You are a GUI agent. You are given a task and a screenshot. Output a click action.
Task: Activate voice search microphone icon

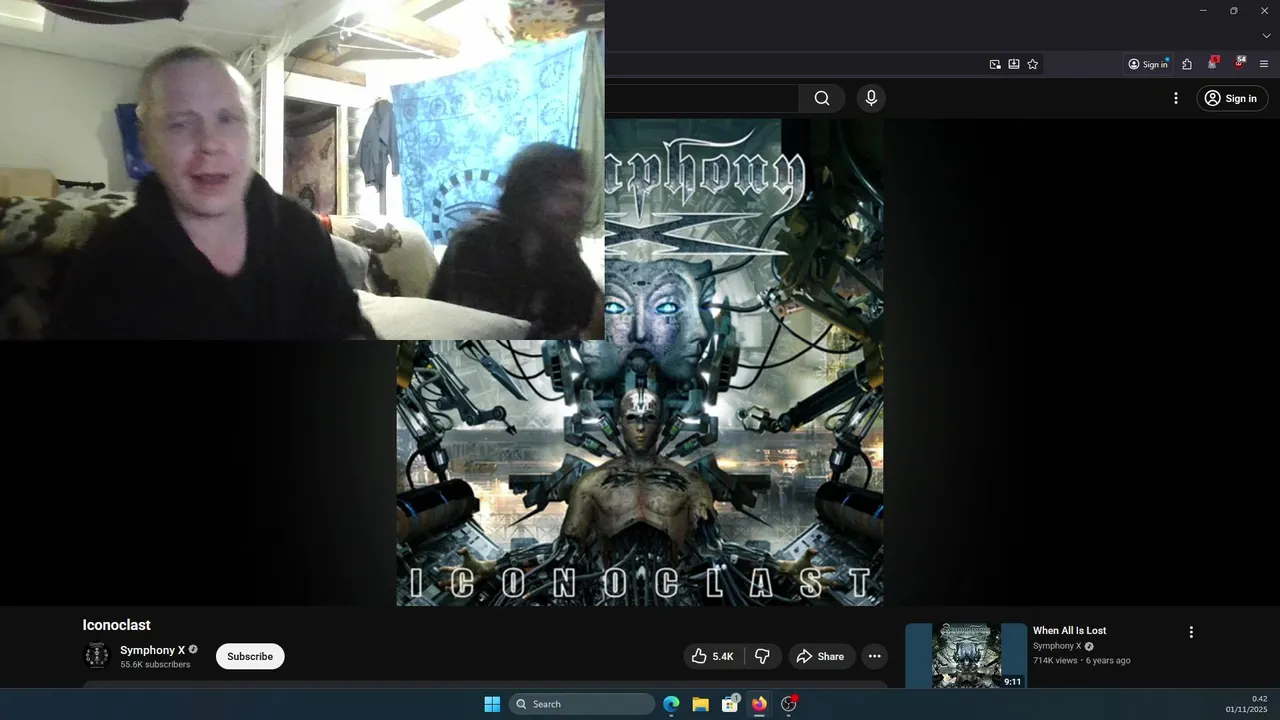coord(871,98)
